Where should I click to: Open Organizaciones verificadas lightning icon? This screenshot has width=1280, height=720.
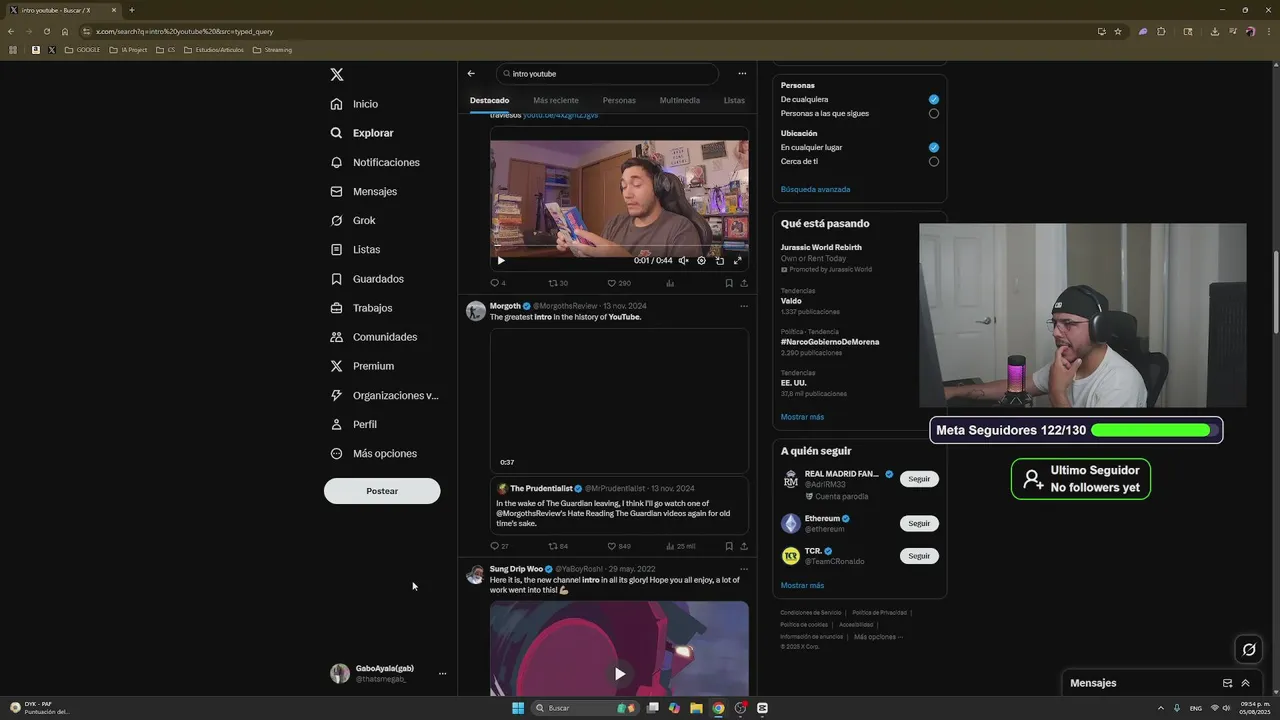tap(337, 395)
